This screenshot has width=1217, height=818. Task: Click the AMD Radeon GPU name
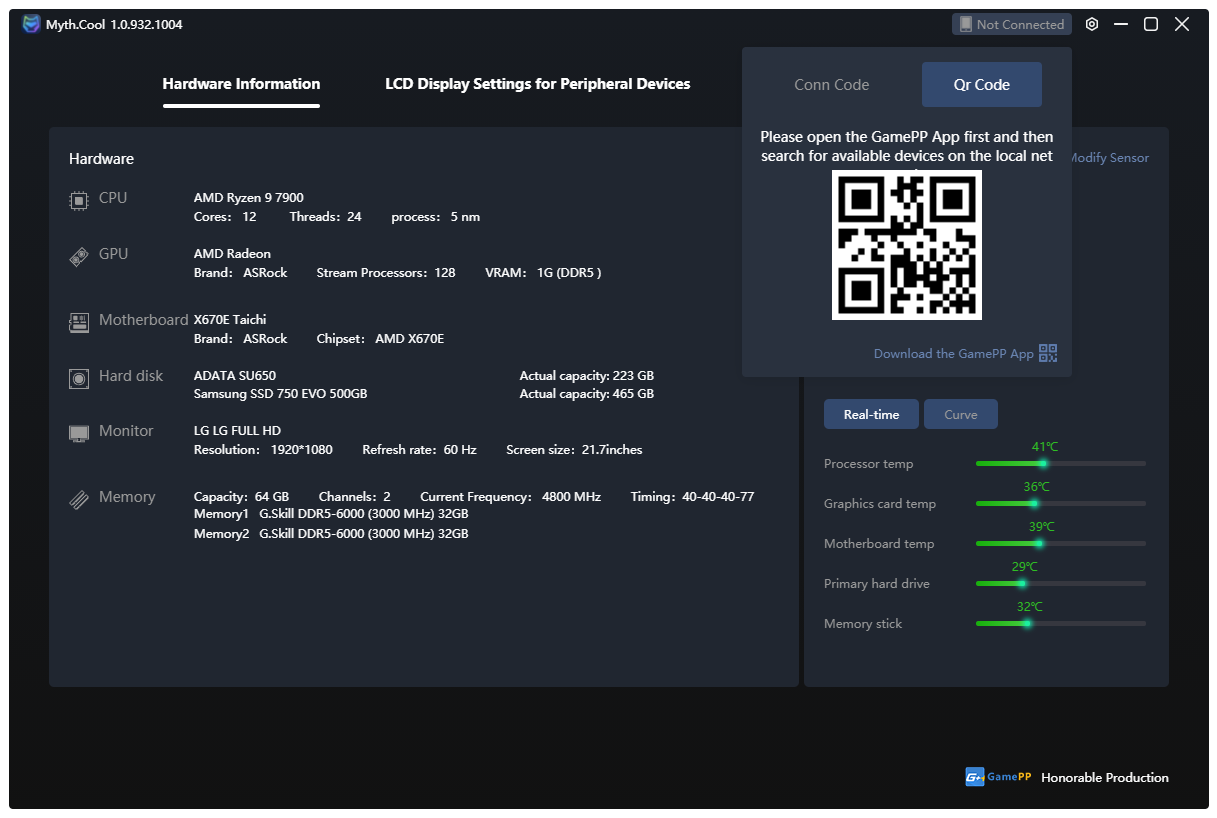click(x=232, y=254)
